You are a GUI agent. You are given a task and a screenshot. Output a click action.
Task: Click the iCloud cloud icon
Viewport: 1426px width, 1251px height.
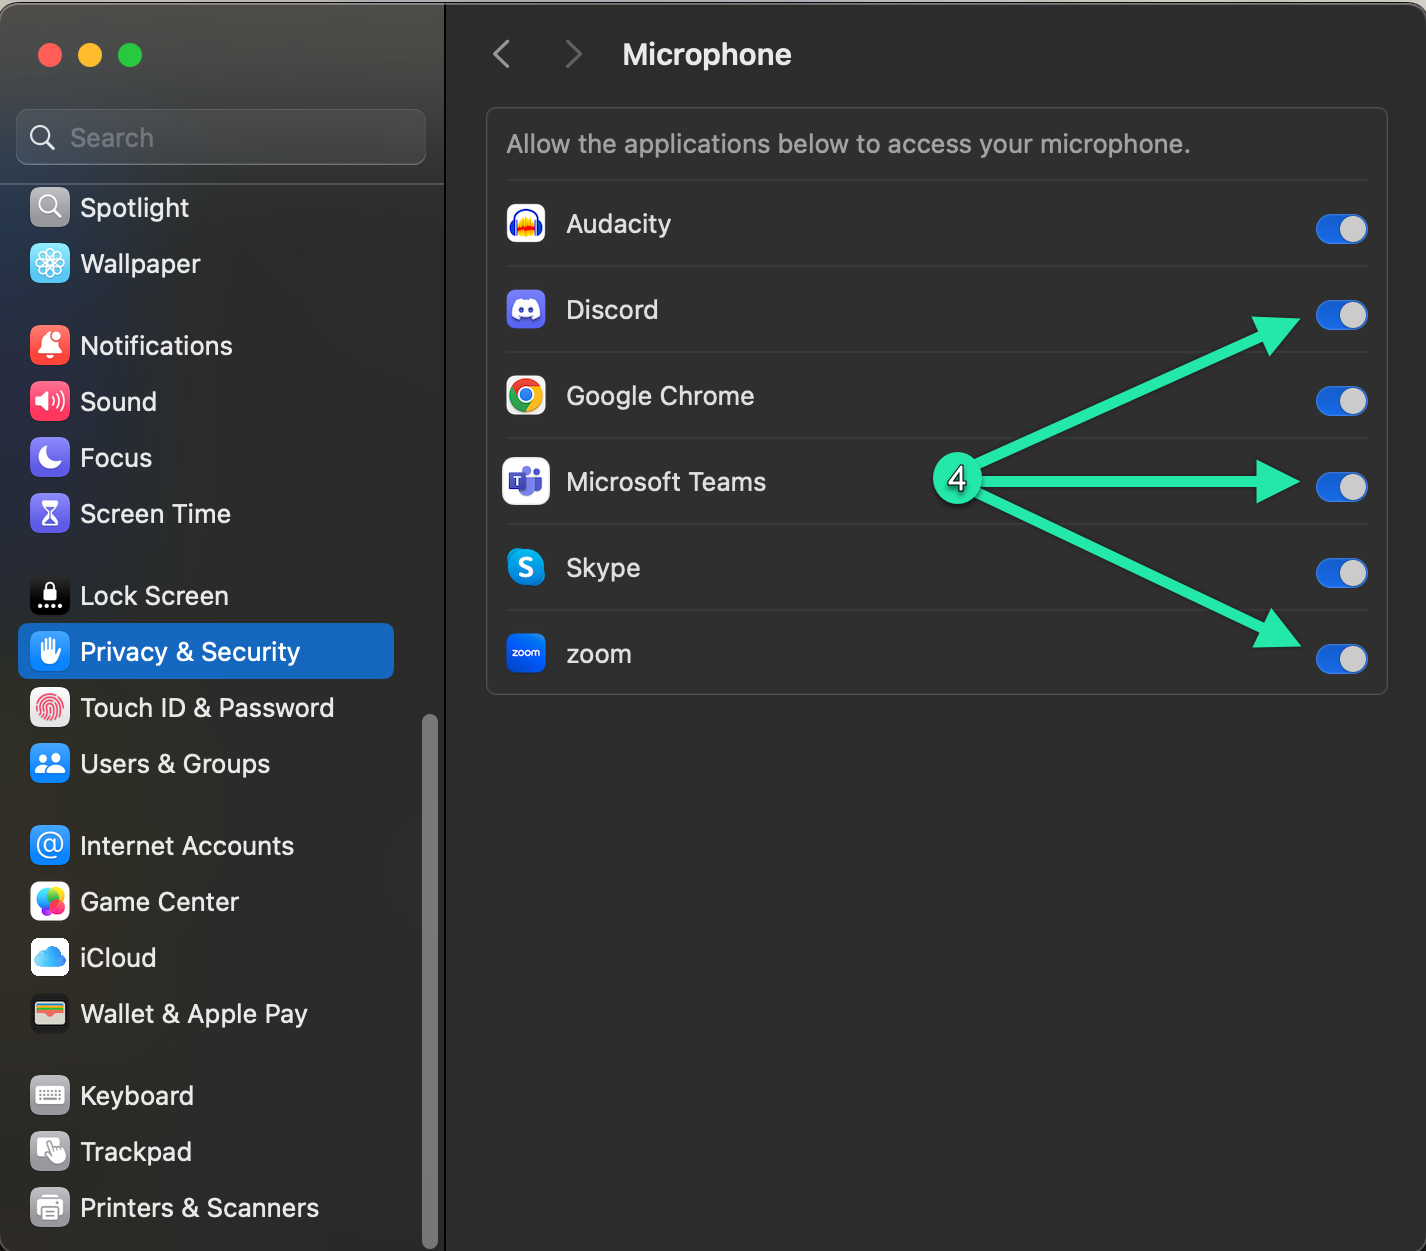click(50, 958)
